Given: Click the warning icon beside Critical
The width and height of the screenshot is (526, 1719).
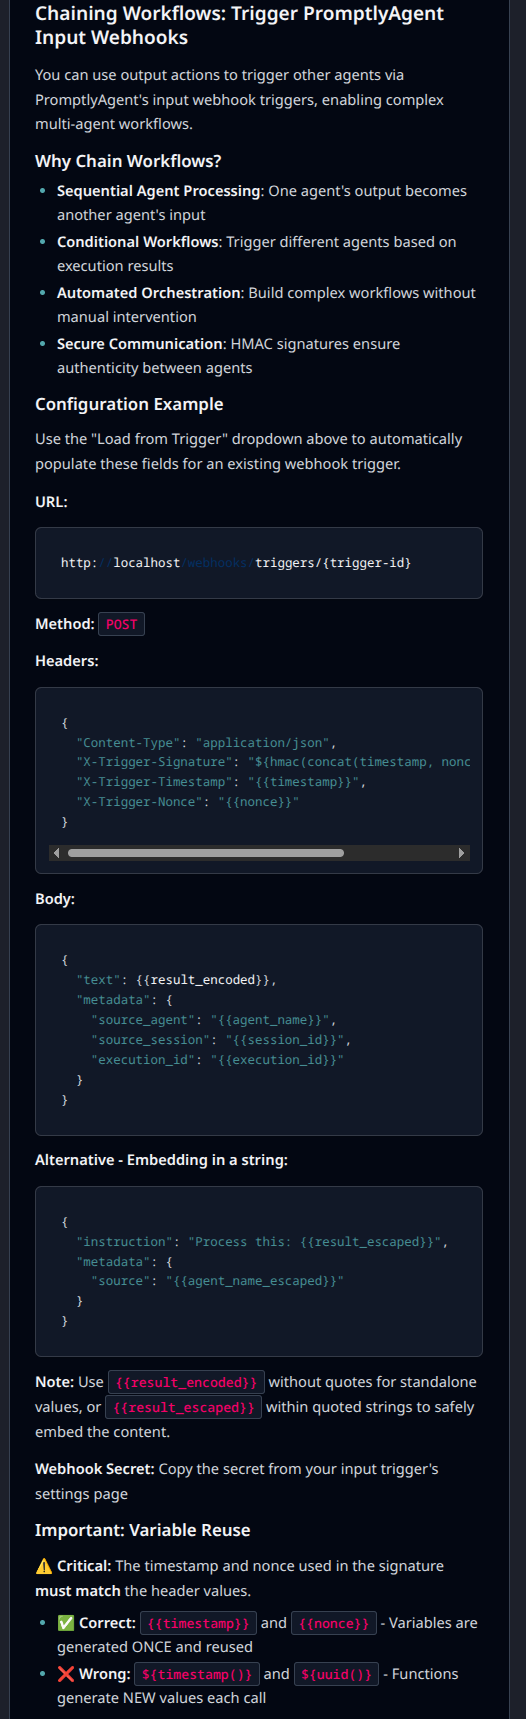Looking at the screenshot, I should (44, 1566).
